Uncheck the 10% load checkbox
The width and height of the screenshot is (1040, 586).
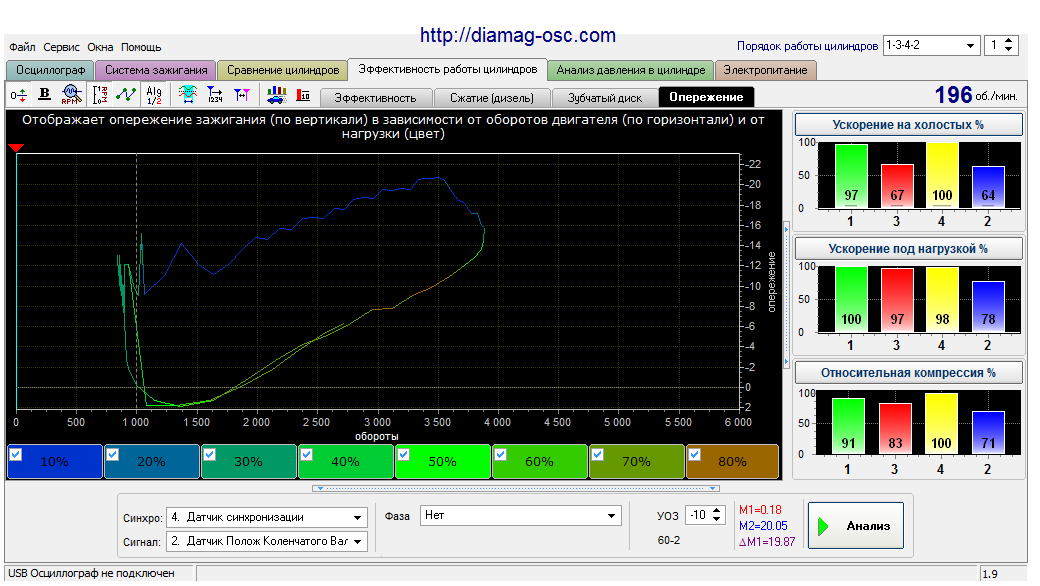(x=16, y=455)
